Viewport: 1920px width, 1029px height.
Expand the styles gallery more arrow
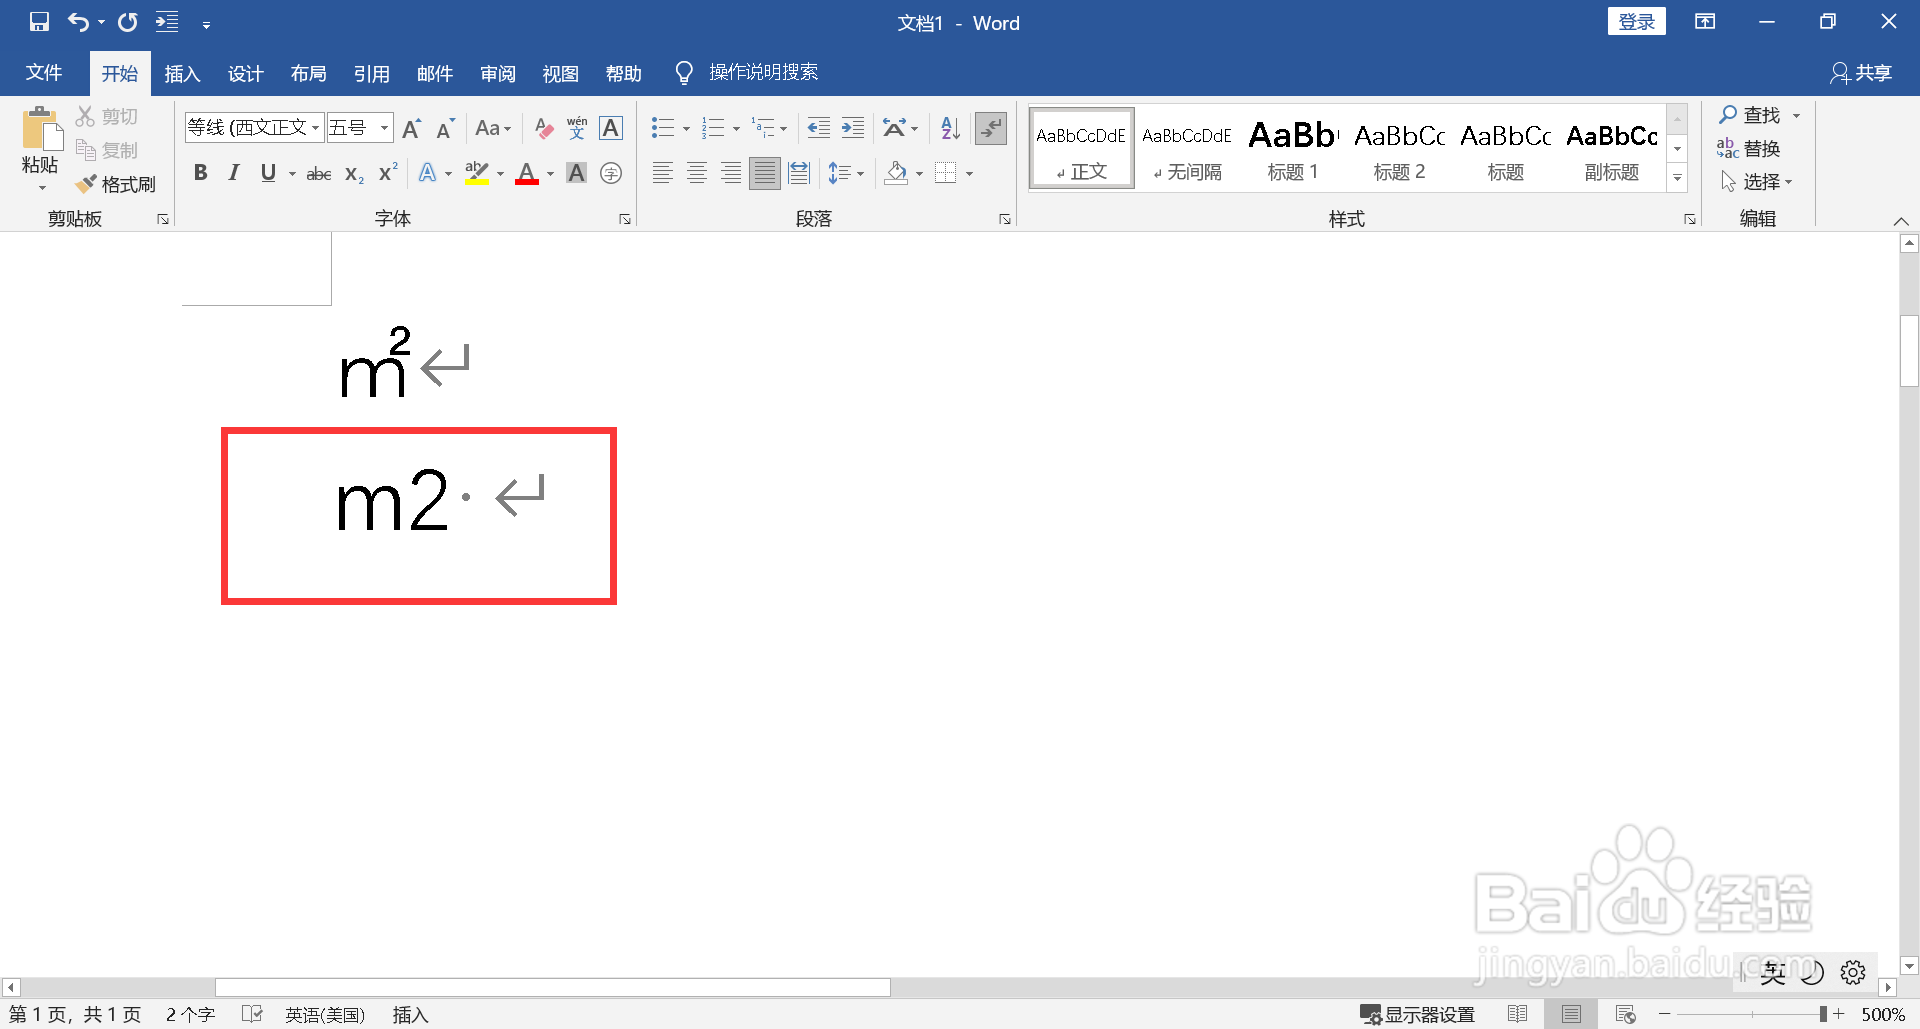coord(1678,178)
